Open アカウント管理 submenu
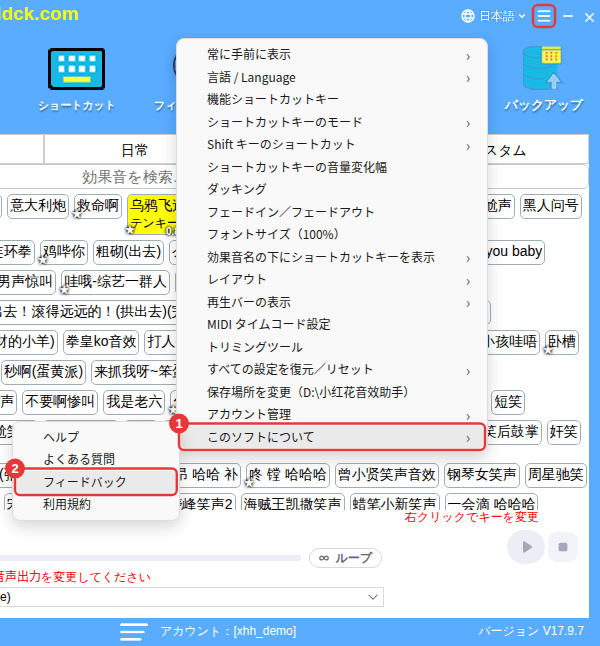Viewport: 600px width, 646px height. 333,414
